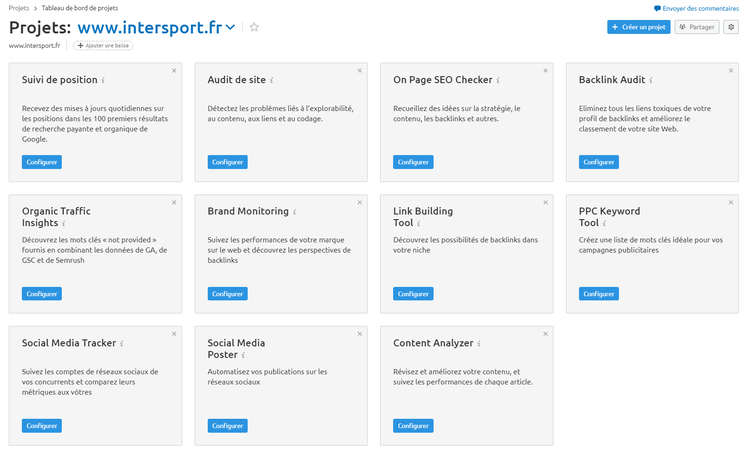
Task: Configure Content Analyzer
Action: (x=413, y=426)
